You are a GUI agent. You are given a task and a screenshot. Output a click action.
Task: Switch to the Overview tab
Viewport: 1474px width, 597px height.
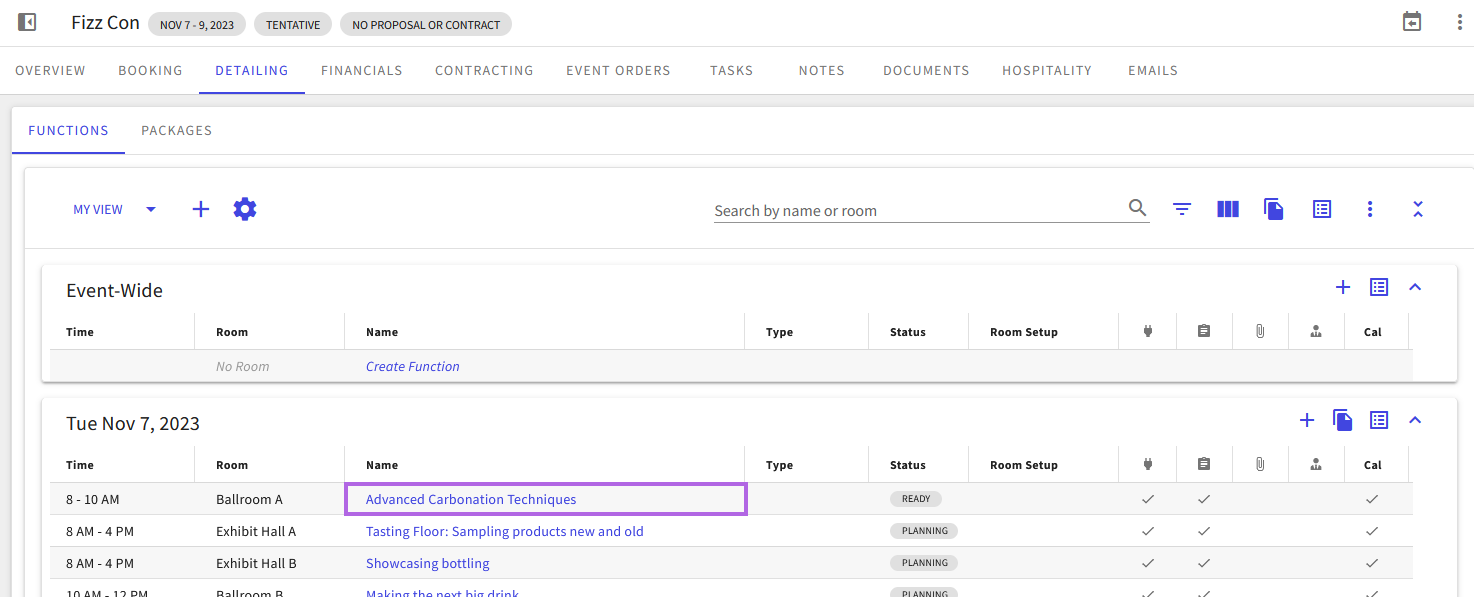tap(50, 71)
